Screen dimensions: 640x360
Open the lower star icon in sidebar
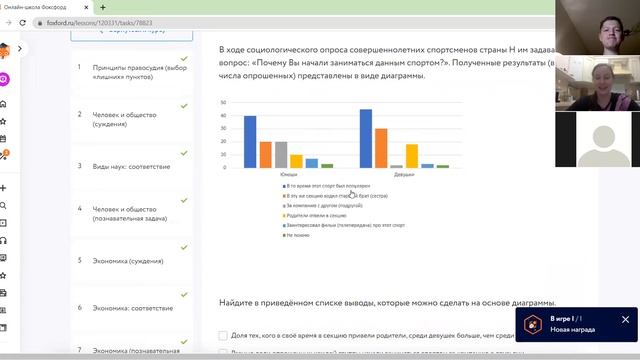[x=3, y=276]
